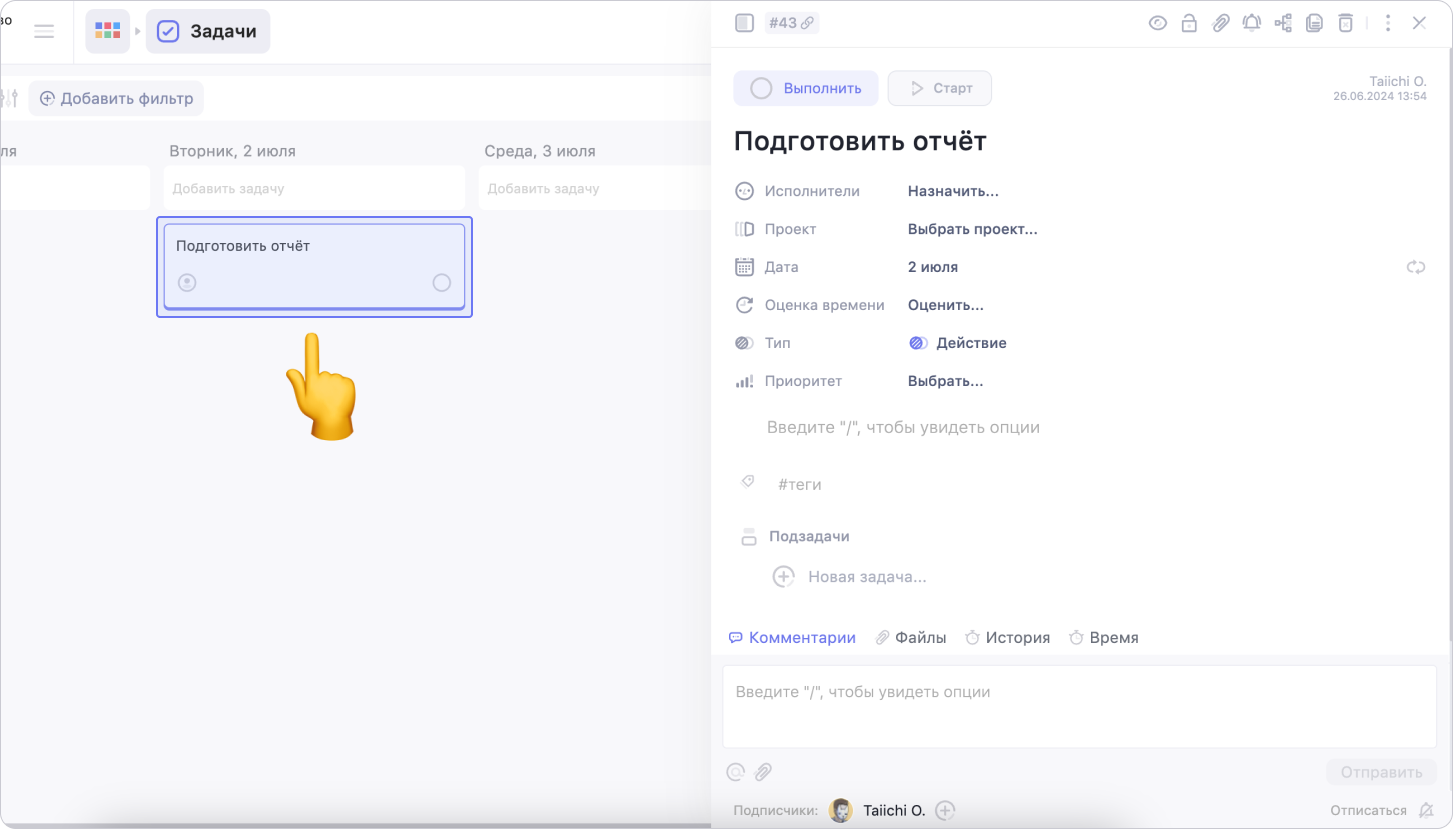Open the three-dot more options menu
Screen dimensions: 1453x829
pos(1387,23)
